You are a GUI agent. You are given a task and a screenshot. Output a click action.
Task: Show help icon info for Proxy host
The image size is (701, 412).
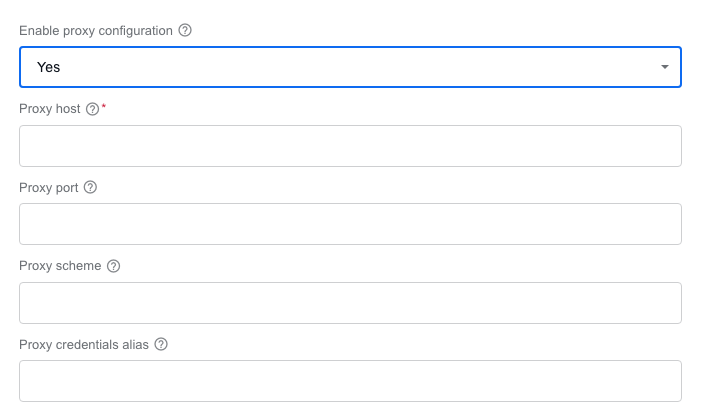(x=92, y=109)
